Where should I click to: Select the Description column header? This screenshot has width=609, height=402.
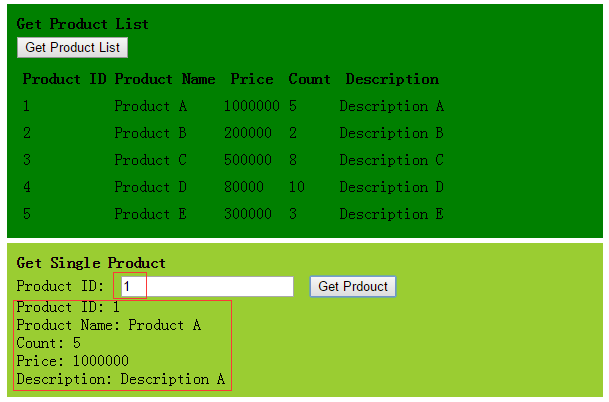[x=392, y=79]
